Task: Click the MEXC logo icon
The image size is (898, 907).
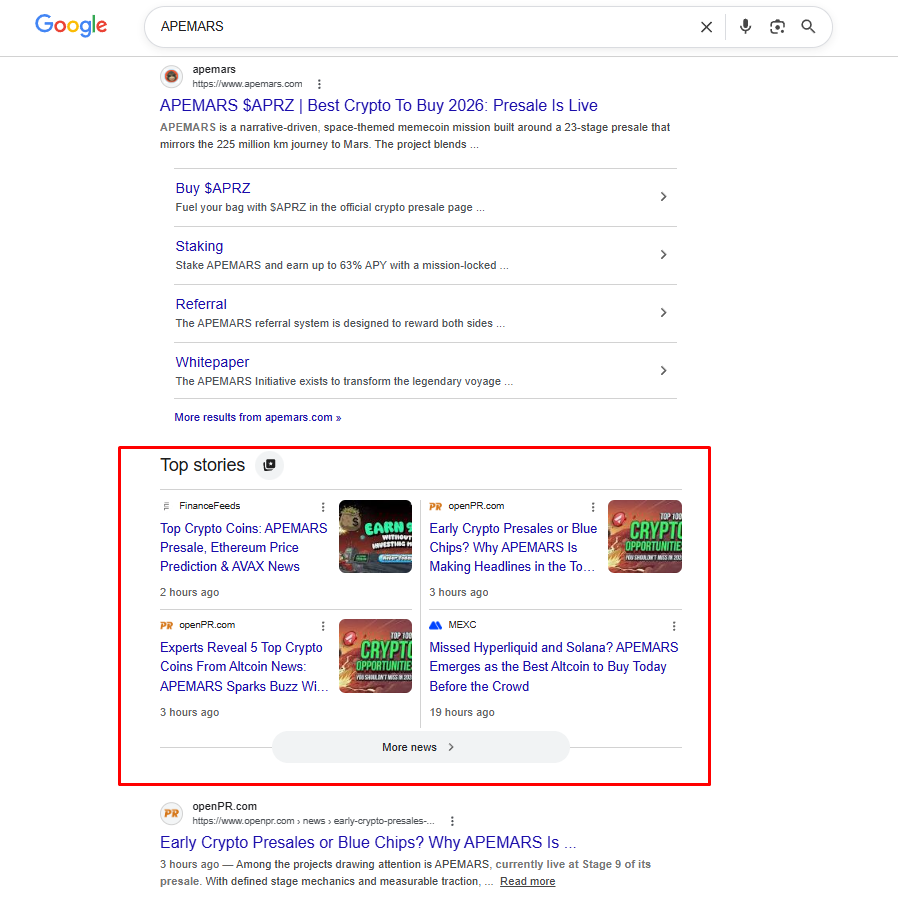Action: pyautogui.click(x=435, y=625)
